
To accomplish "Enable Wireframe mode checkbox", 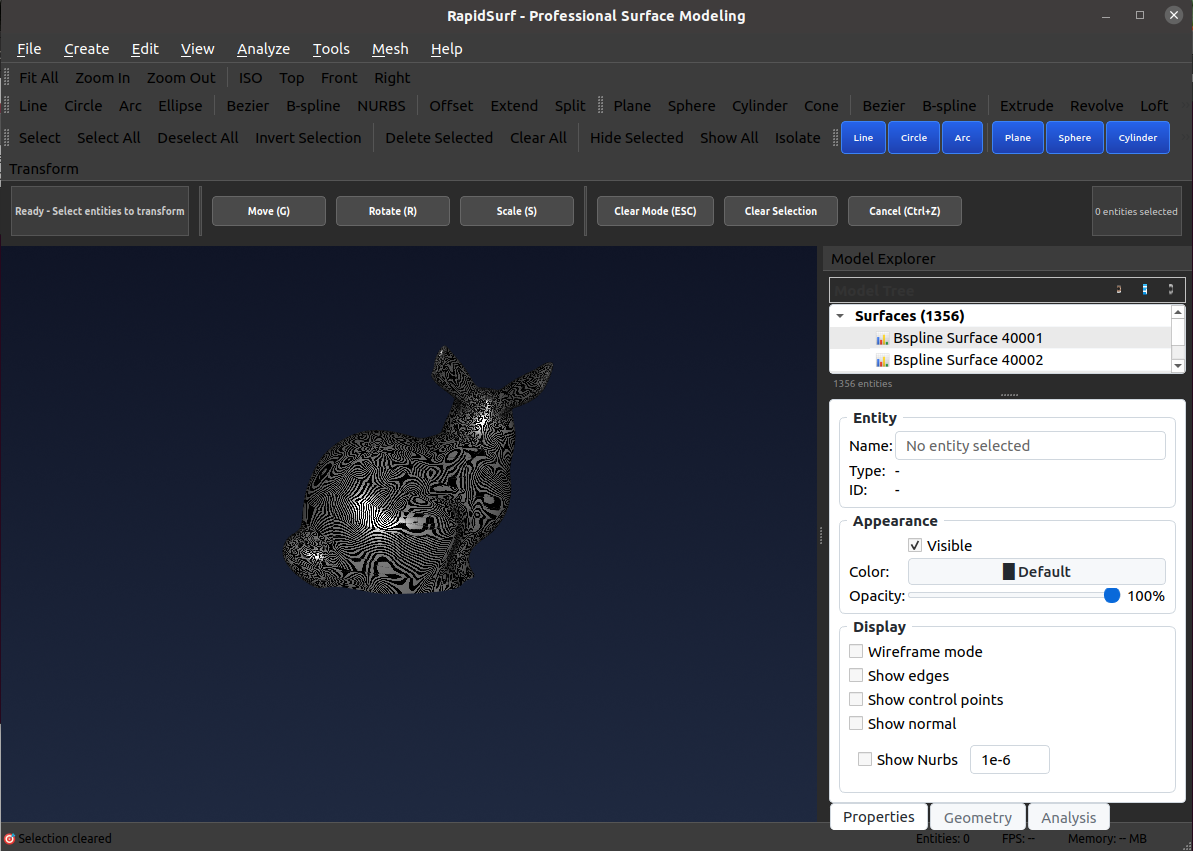I will (x=856, y=652).
